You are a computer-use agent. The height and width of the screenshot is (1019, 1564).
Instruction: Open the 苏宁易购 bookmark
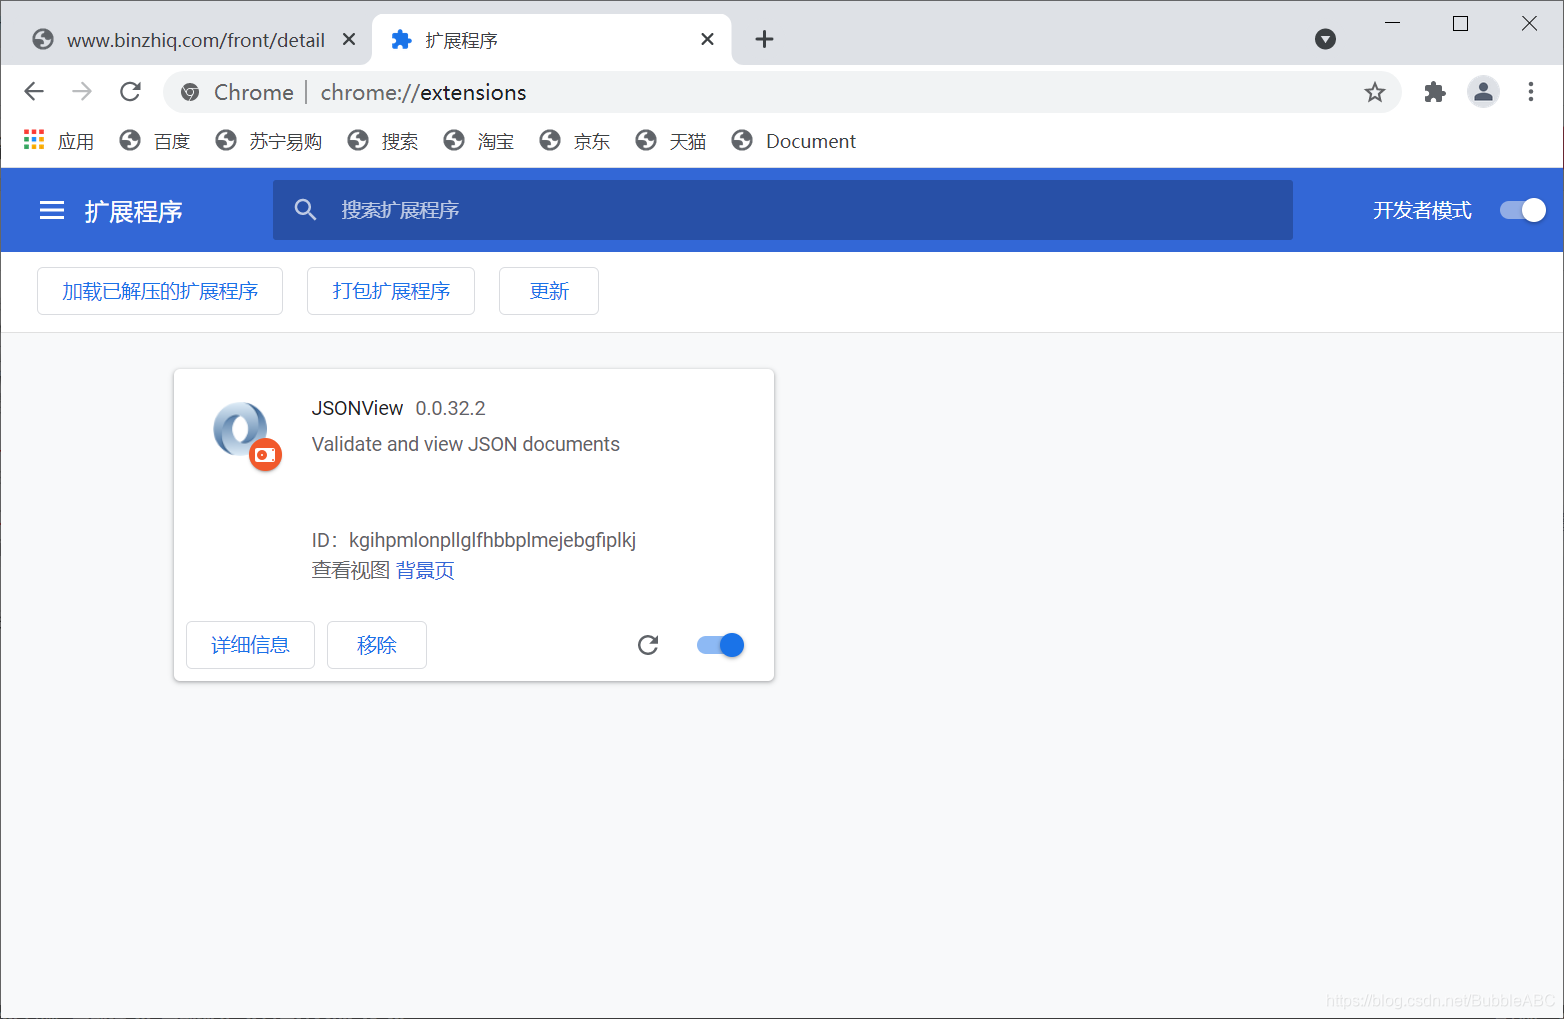pyautogui.click(x=268, y=141)
